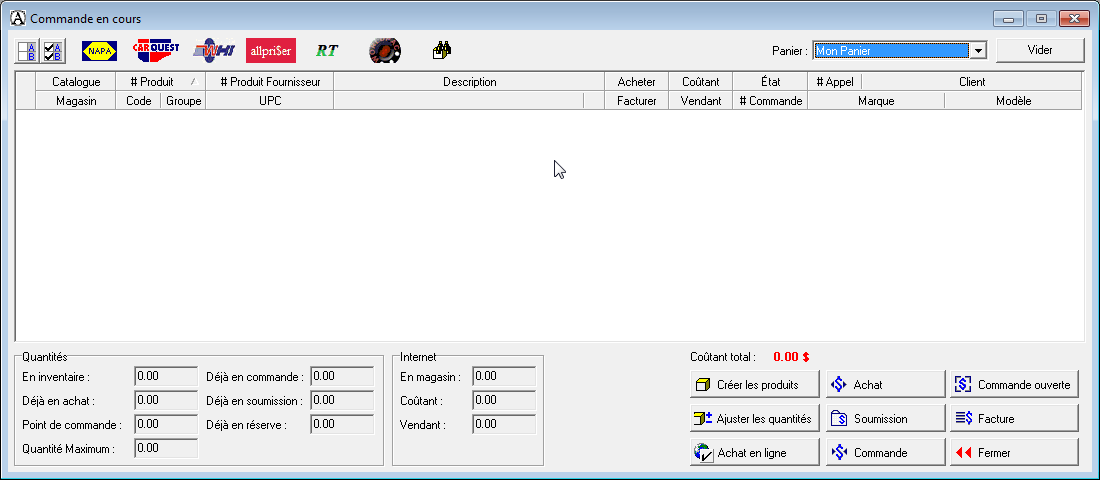Click the Marque sub-header

click(876, 100)
